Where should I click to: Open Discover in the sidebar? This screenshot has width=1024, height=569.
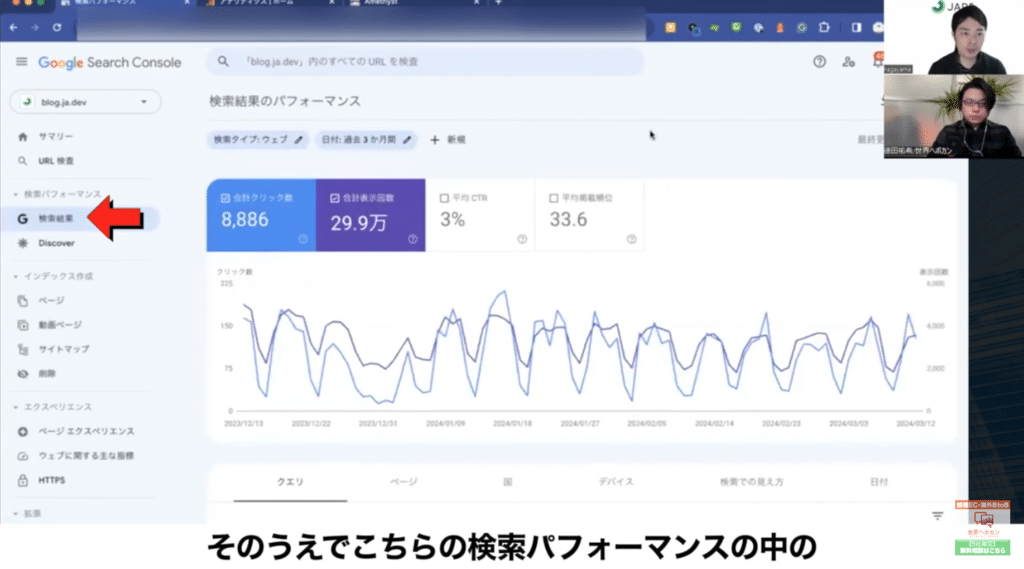(x=56, y=243)
